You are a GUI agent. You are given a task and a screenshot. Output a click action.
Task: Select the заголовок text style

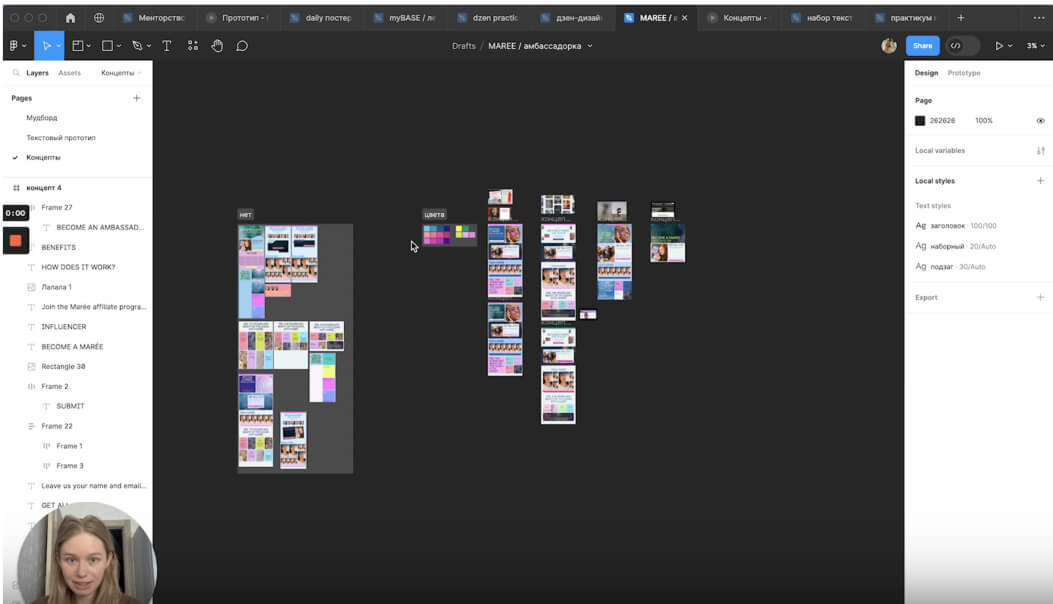click(956, 226)
